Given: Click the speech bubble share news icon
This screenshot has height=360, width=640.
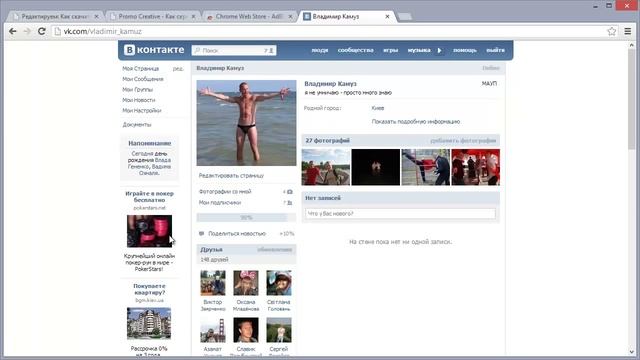Looking at the screenshot, I should click(x=201, y=233).
